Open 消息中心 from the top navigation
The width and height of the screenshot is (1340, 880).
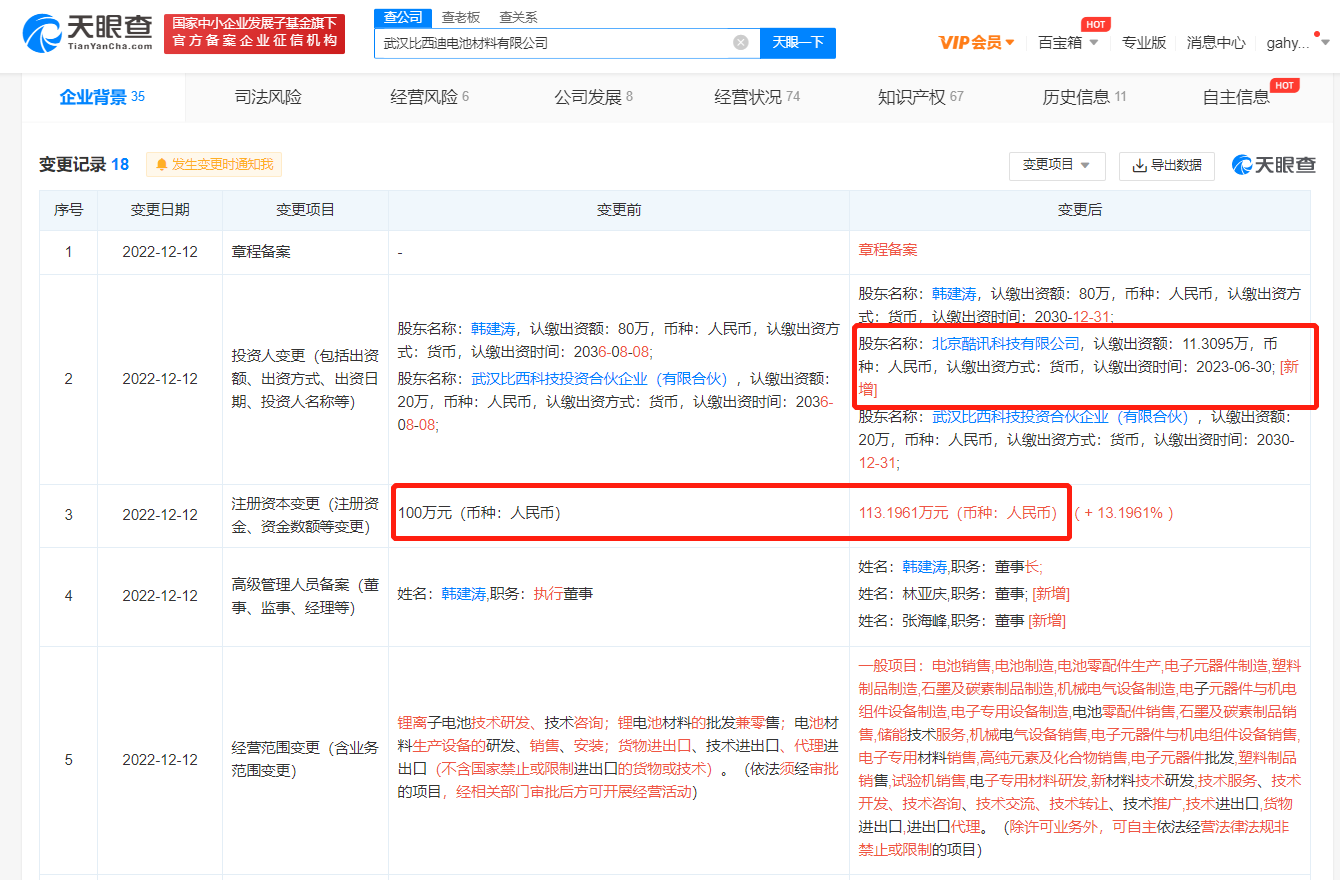(x=1216, y=44)
